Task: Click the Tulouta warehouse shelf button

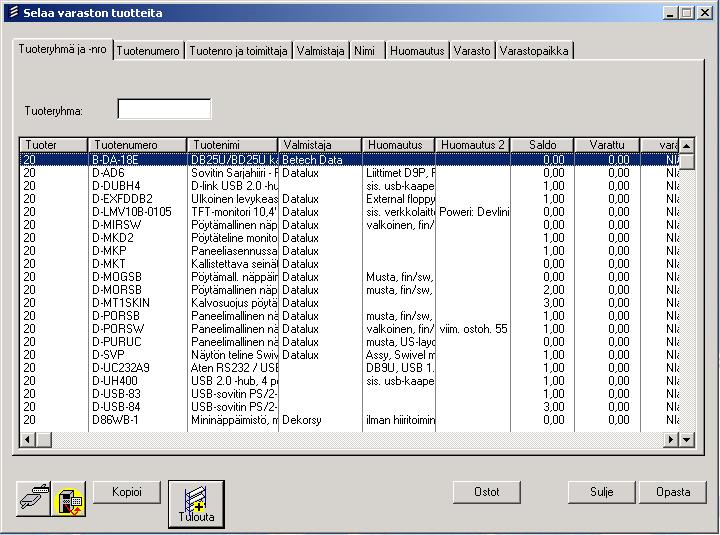Action: (x=197, y=504)
